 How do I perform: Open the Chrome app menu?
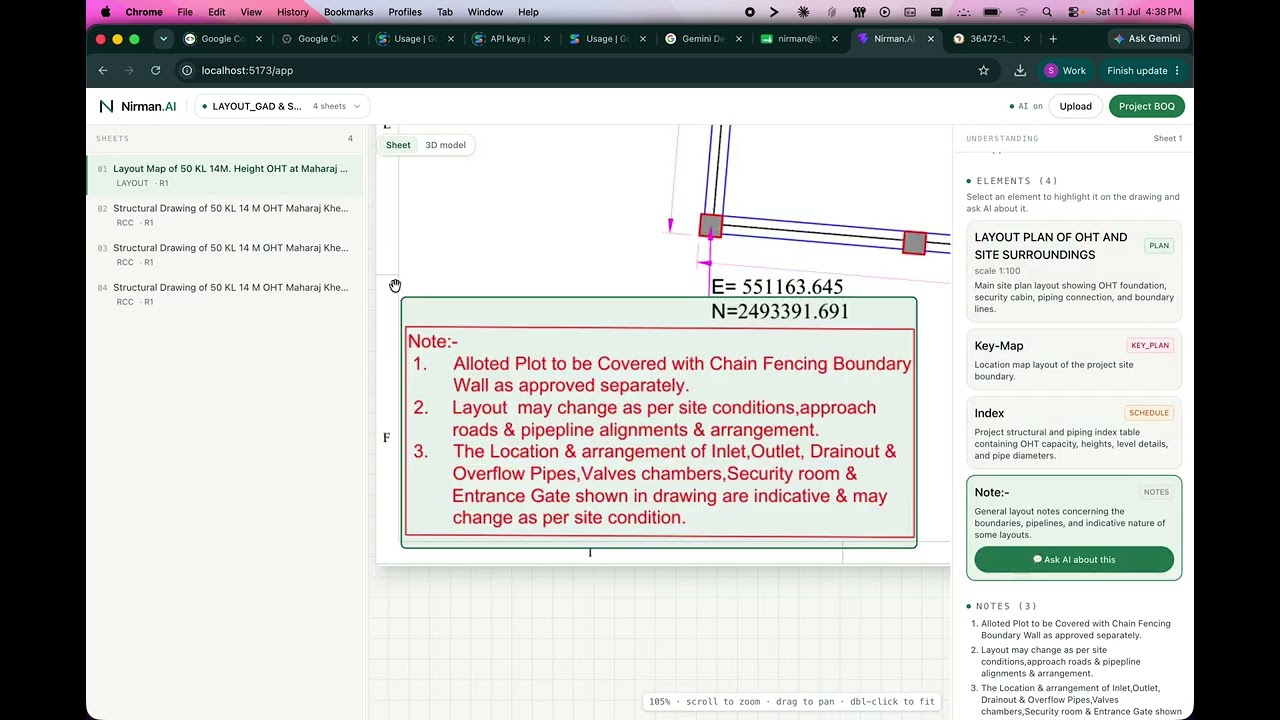click(x=144, y=12)
